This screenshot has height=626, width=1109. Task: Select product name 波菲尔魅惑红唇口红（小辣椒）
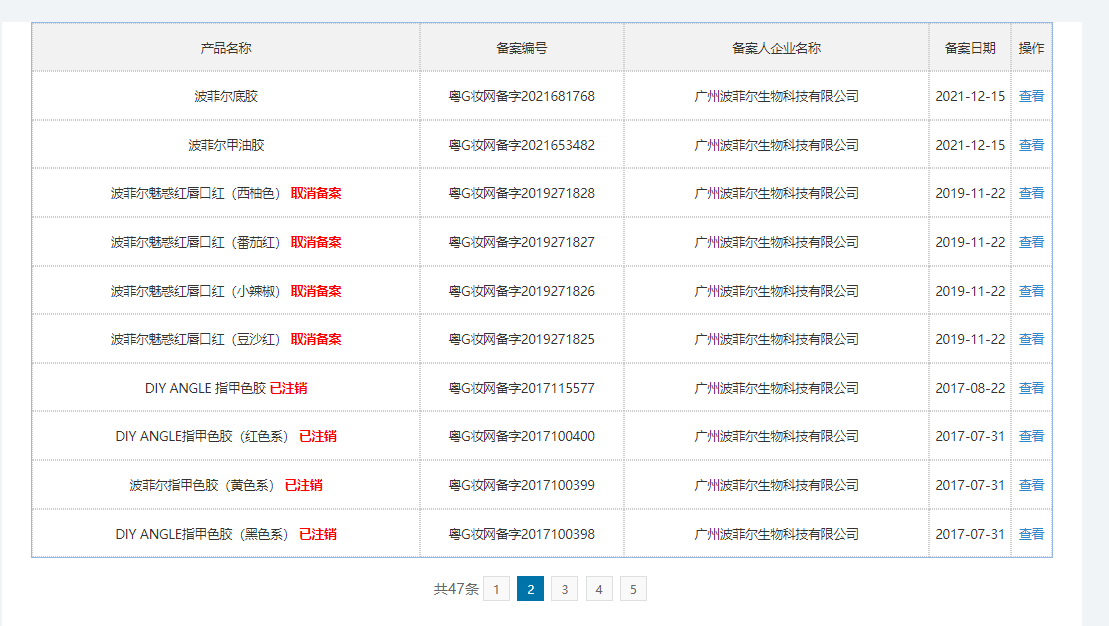(198, 291)
